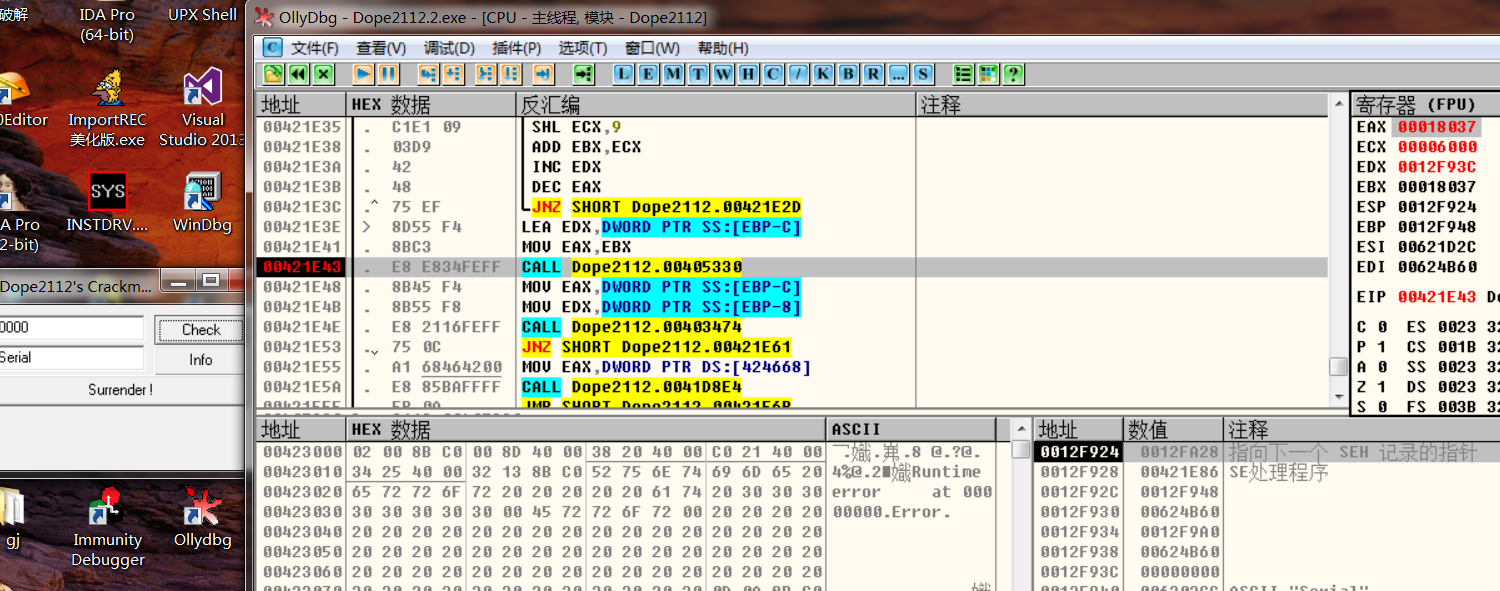
Task: Show CPU window (C toolbar button)
Action: [x=773, y=74]
